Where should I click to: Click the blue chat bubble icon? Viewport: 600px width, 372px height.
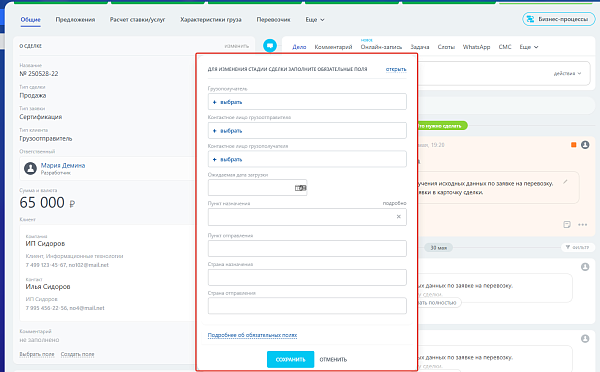coord(270,46)
